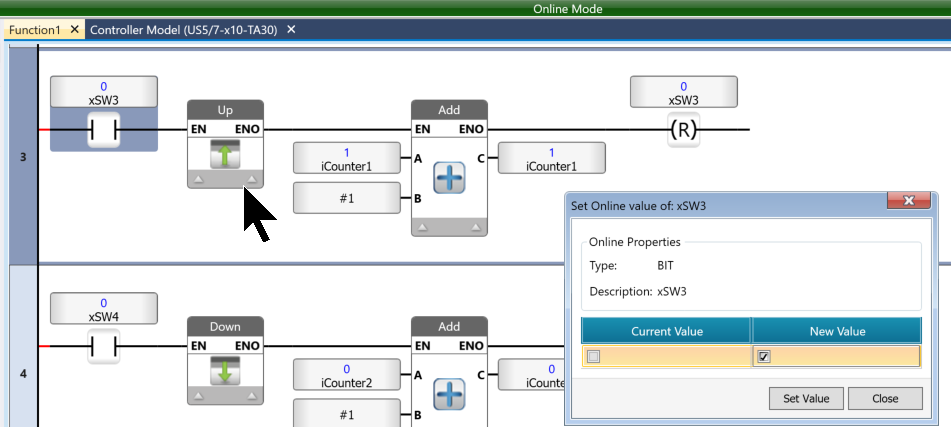This screenshot has height=427, width=951.
Task: Click the xSW3 reset coil (R)
Action: tap(684, 130)
